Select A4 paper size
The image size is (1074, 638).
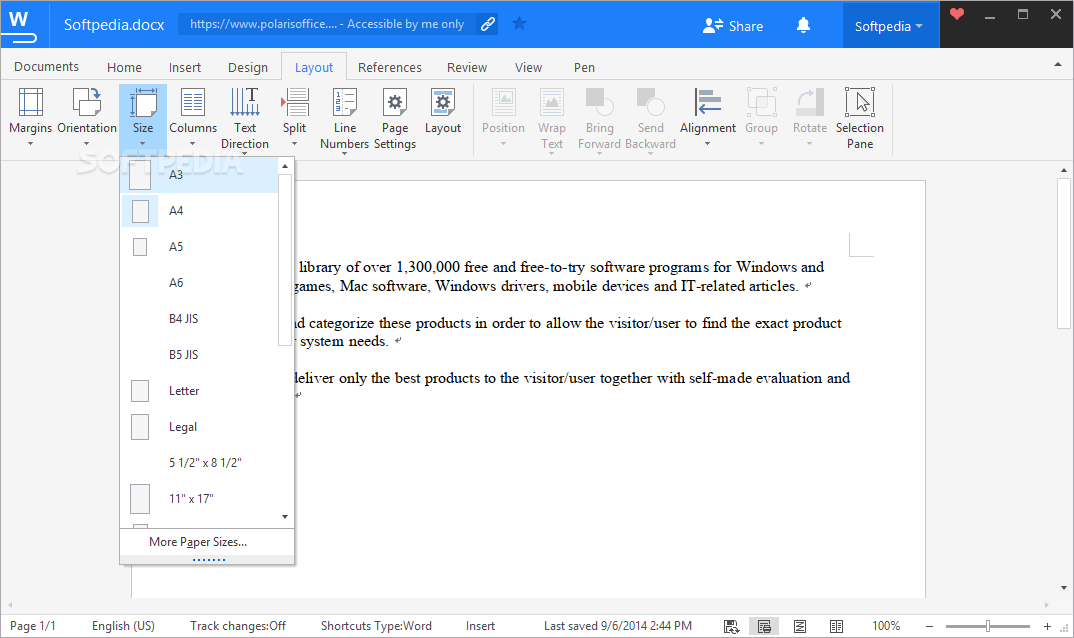coord(200,210)
